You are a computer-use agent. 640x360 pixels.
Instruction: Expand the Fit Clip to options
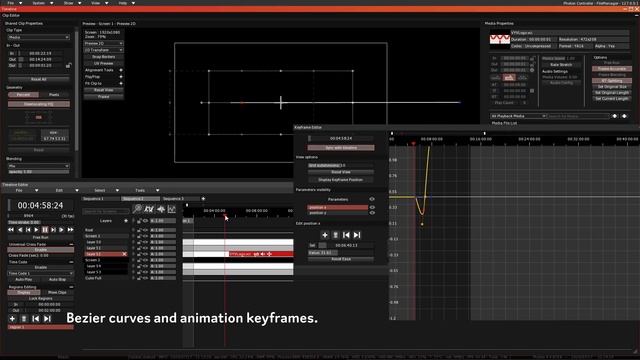(x=121, y=83)
